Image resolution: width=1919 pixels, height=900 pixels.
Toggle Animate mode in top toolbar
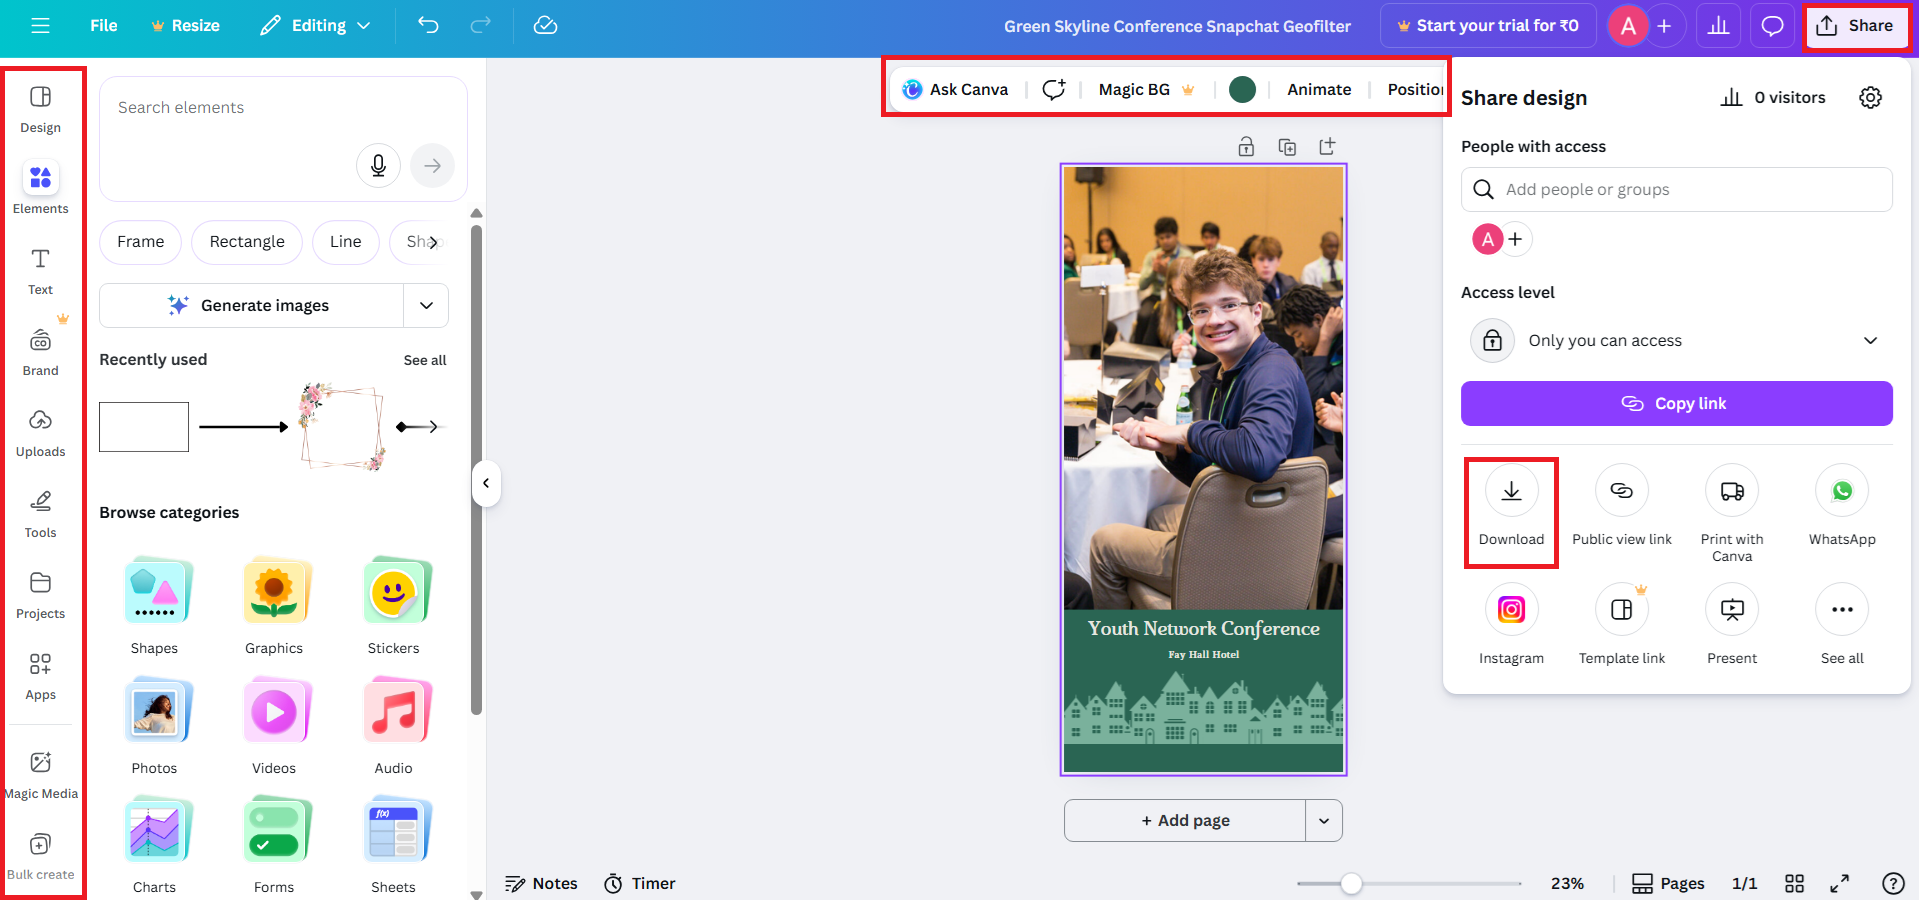coord(1318,89)
